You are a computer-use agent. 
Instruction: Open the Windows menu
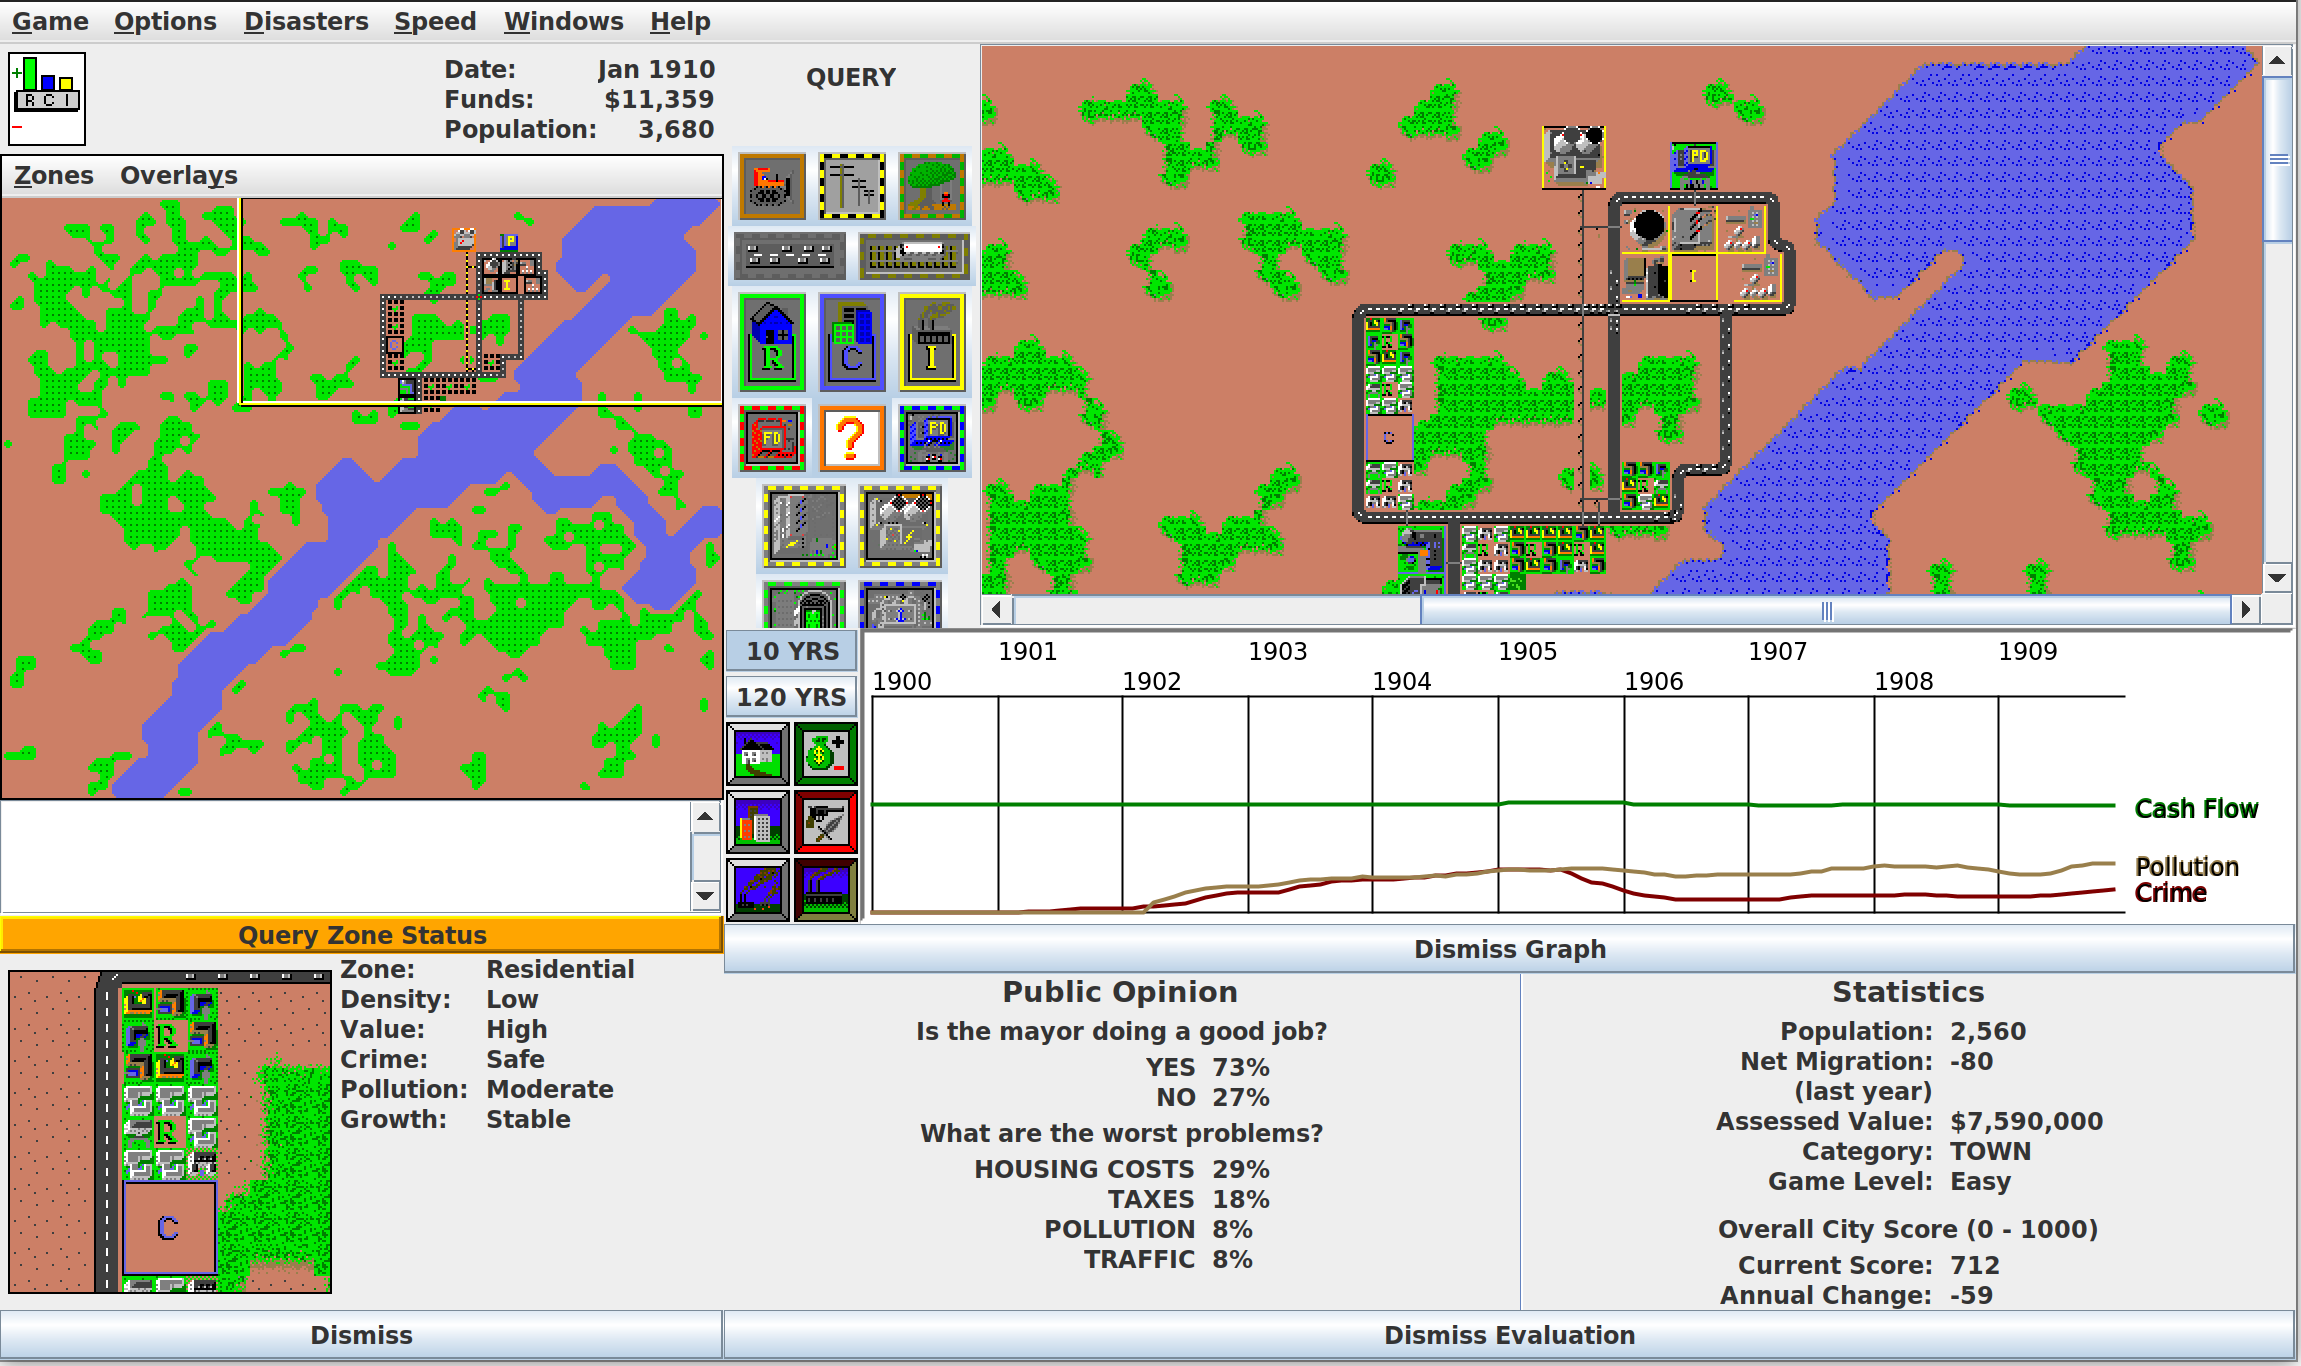(x=563, y=21)
